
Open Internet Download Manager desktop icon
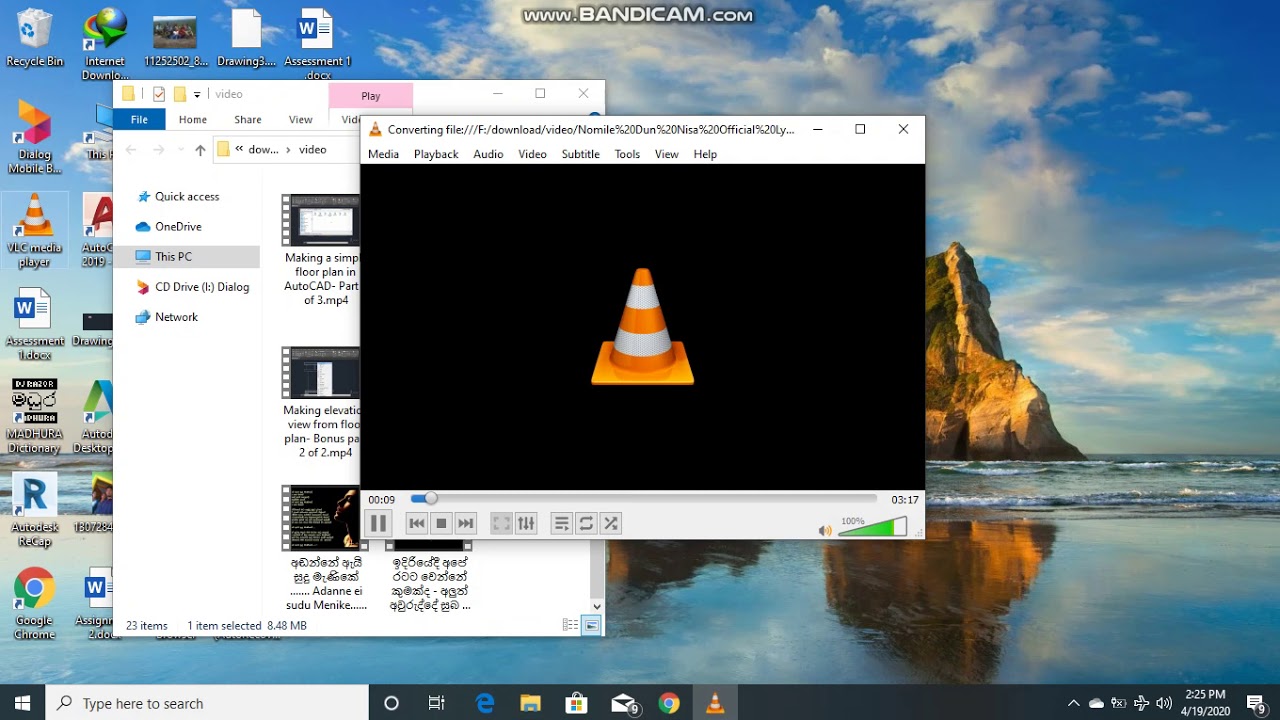105,44
